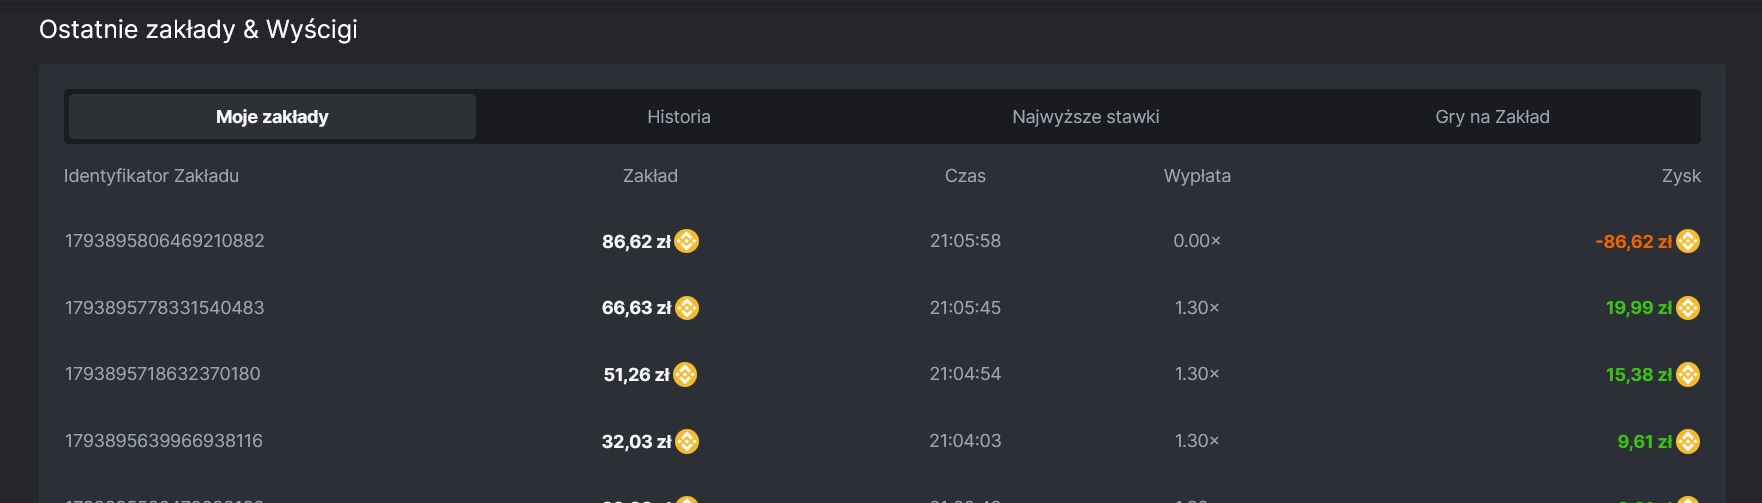Open bet ID 1793895778331540483
1762x503 pixels.
tap(165, 308)
